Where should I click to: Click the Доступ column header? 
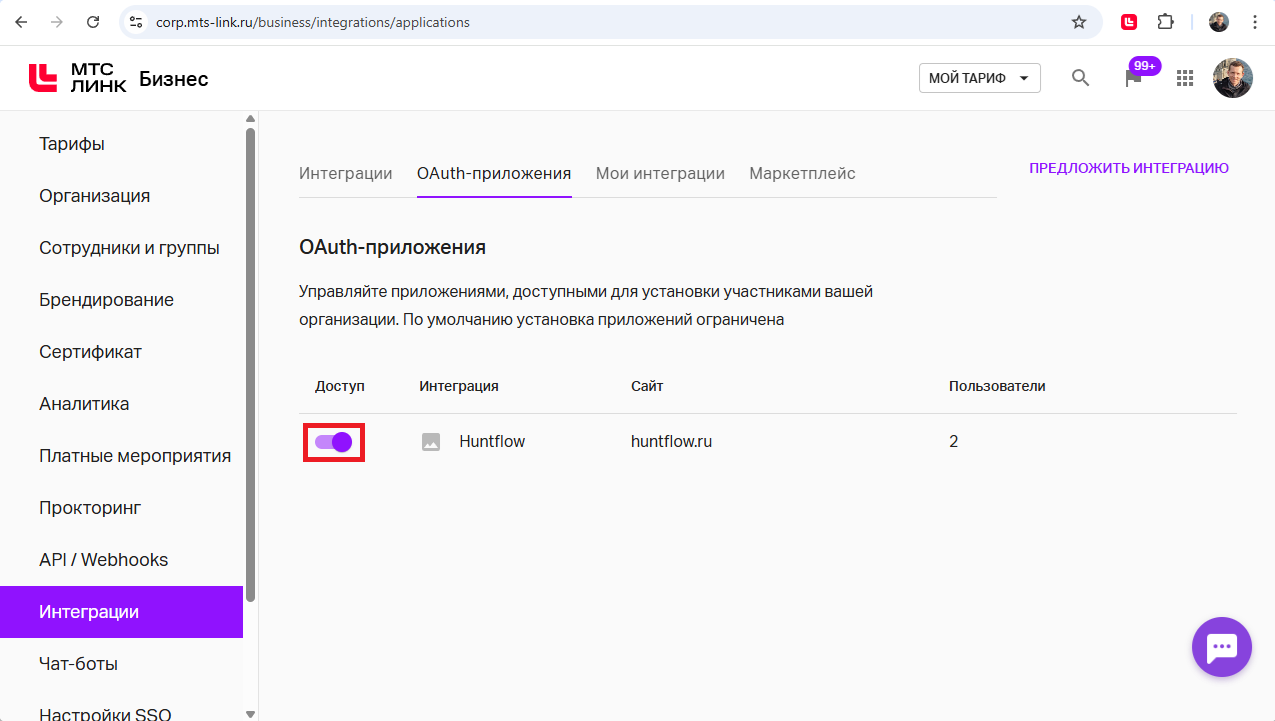coord(340,386)
